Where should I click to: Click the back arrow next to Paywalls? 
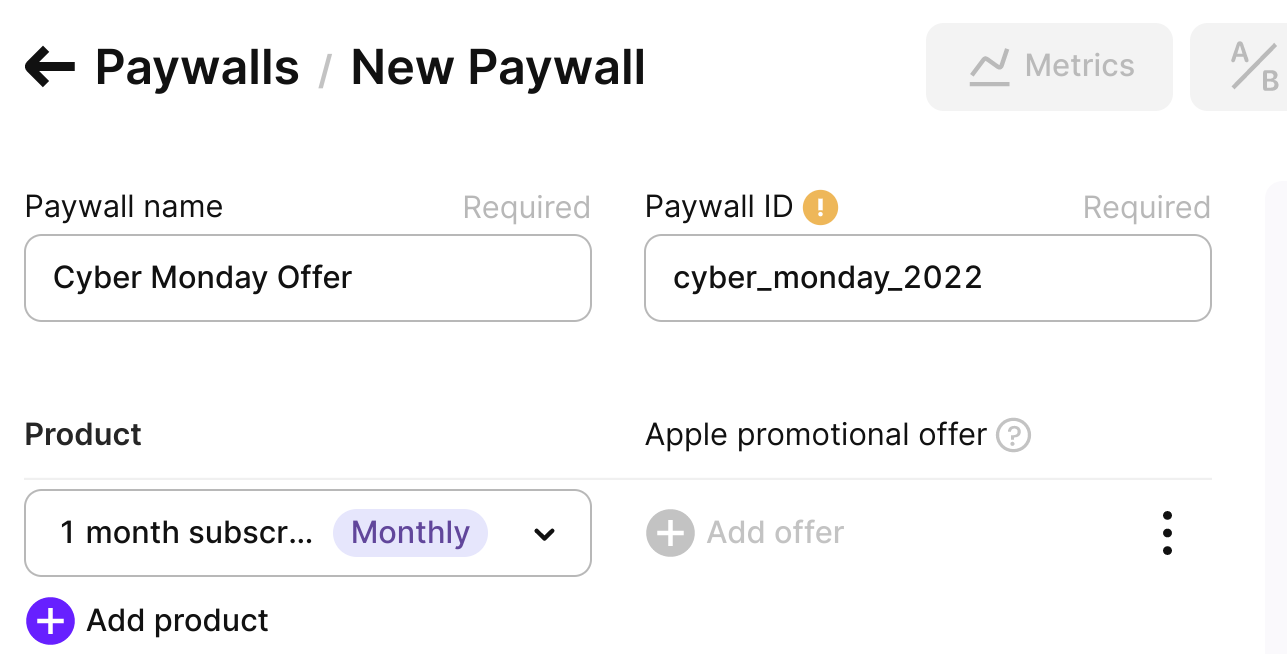(50, 67)
